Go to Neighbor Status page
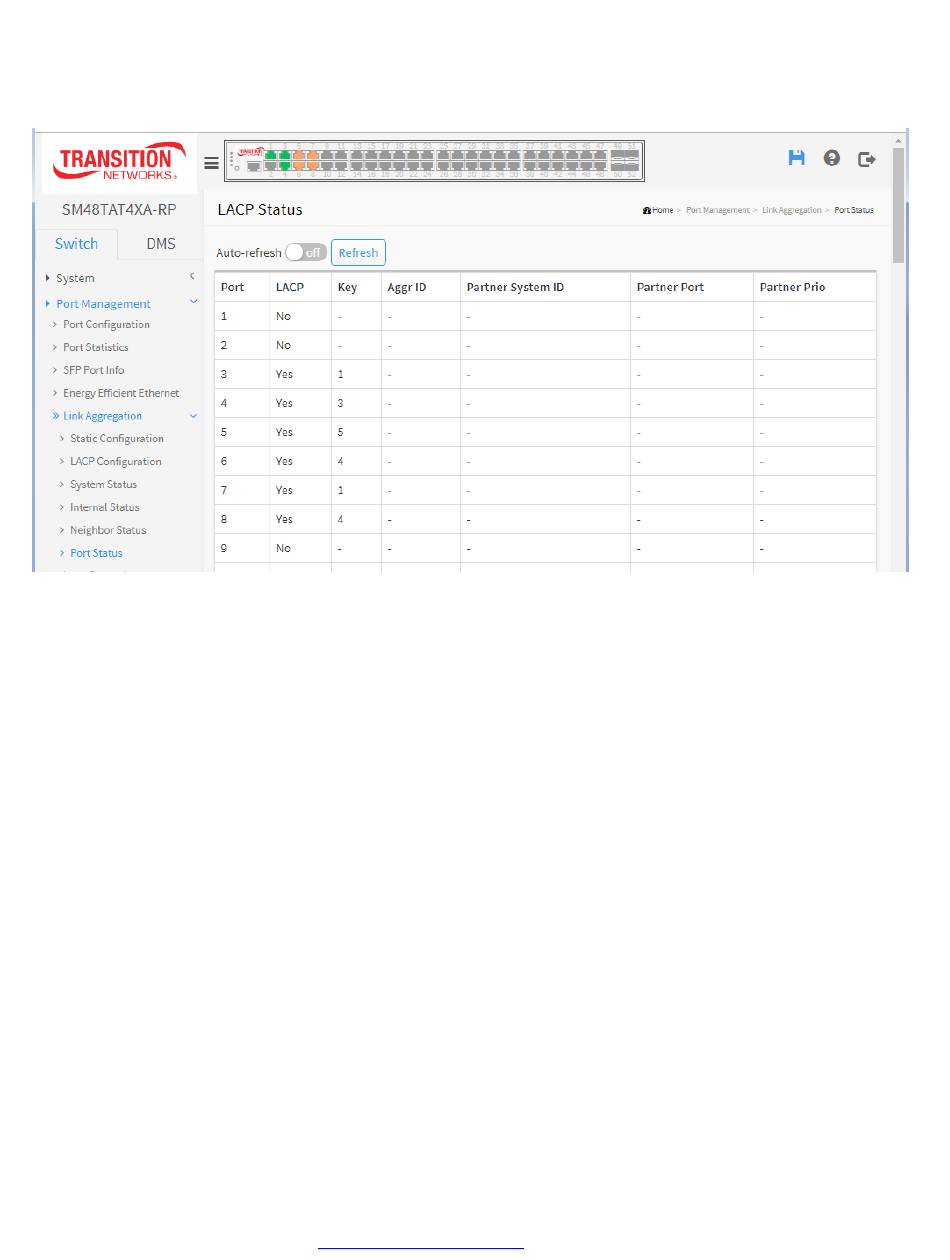This screenshot has width=950, height=1260. (108, 530)
